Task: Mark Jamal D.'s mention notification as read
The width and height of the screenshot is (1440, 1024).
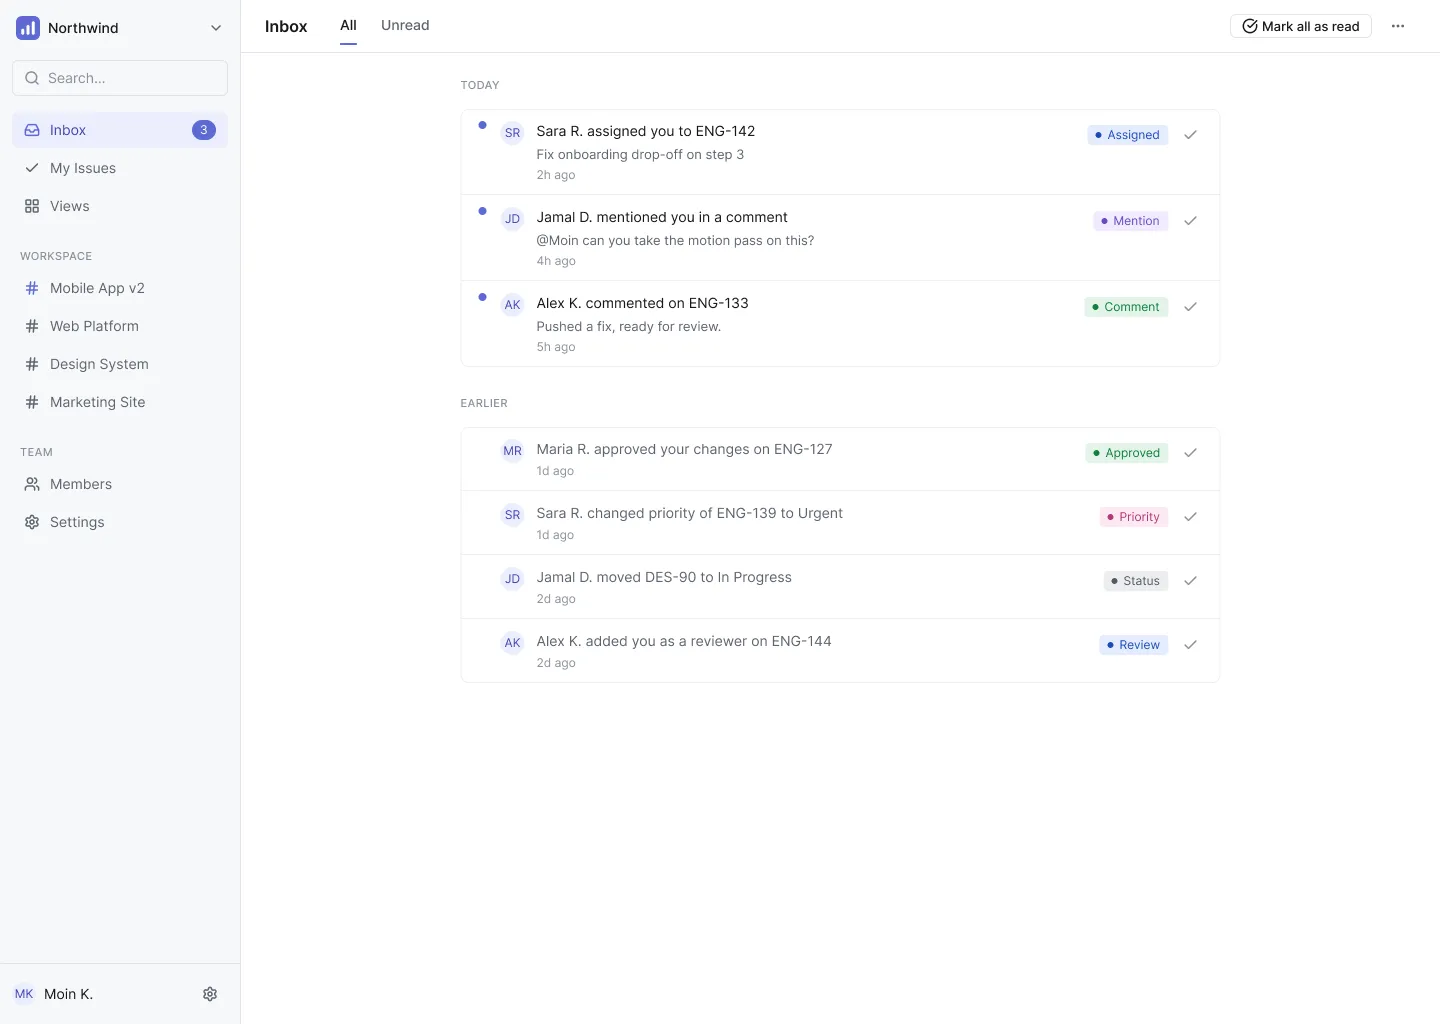Action: coord(1190,221)
